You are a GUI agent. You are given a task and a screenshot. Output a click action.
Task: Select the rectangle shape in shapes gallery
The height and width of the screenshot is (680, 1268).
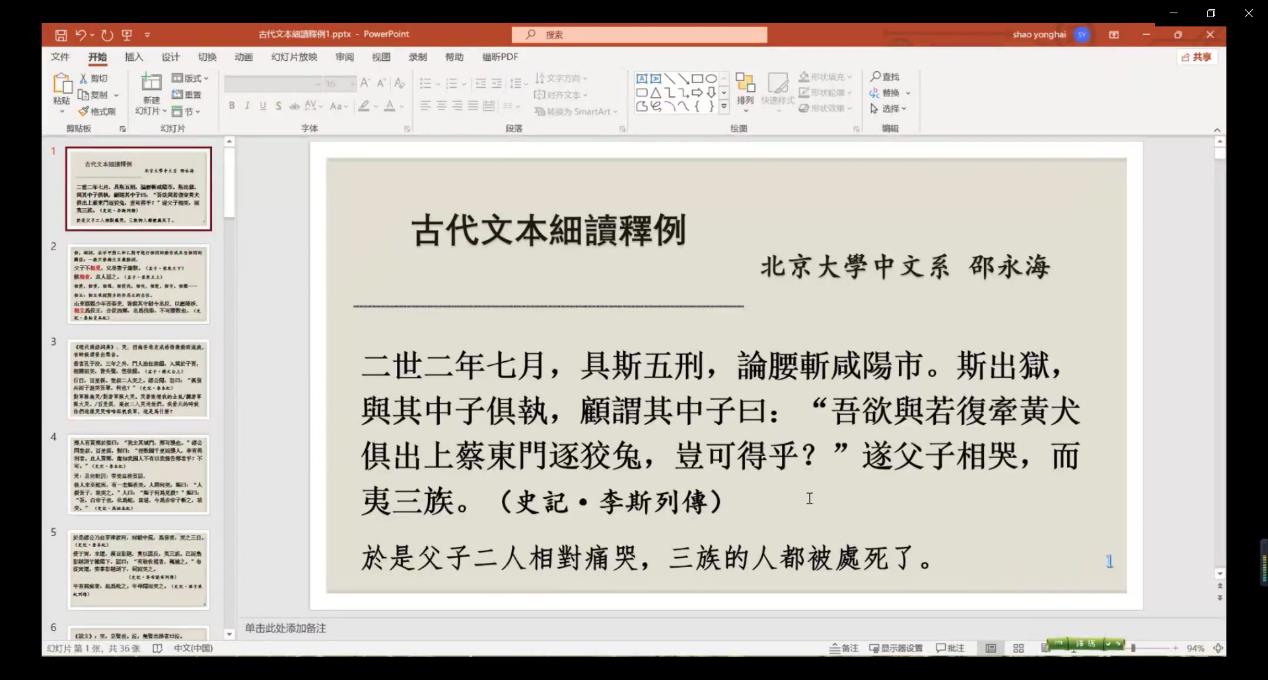pyautogui.click(x=697, y=78)
